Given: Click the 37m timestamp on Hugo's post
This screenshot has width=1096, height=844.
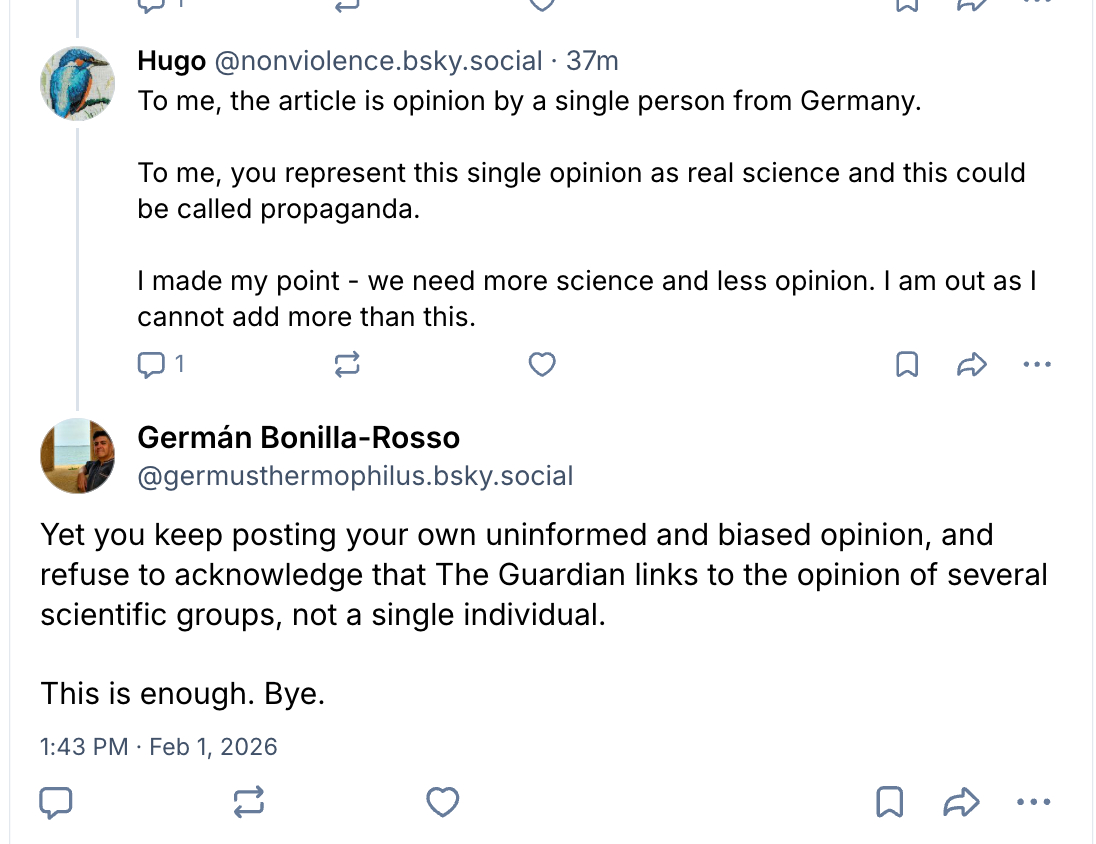Looking at the screenshot, I should (592, 61).
